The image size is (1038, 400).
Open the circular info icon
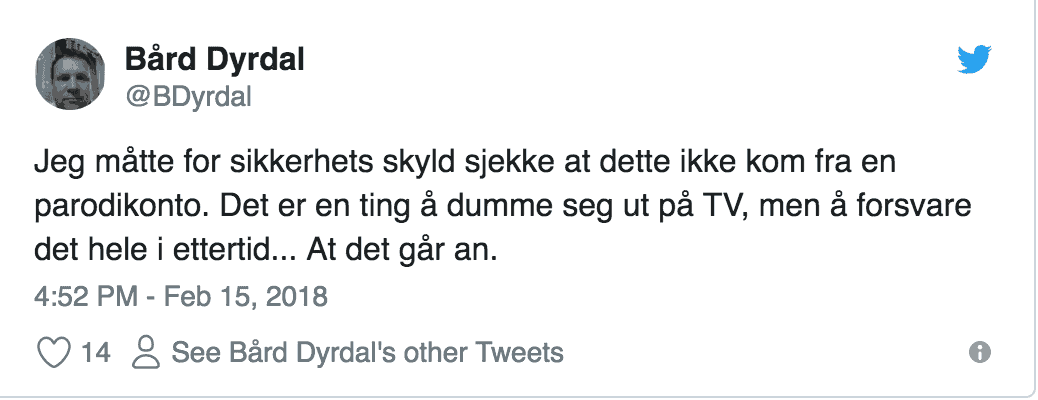coord(980,352)
